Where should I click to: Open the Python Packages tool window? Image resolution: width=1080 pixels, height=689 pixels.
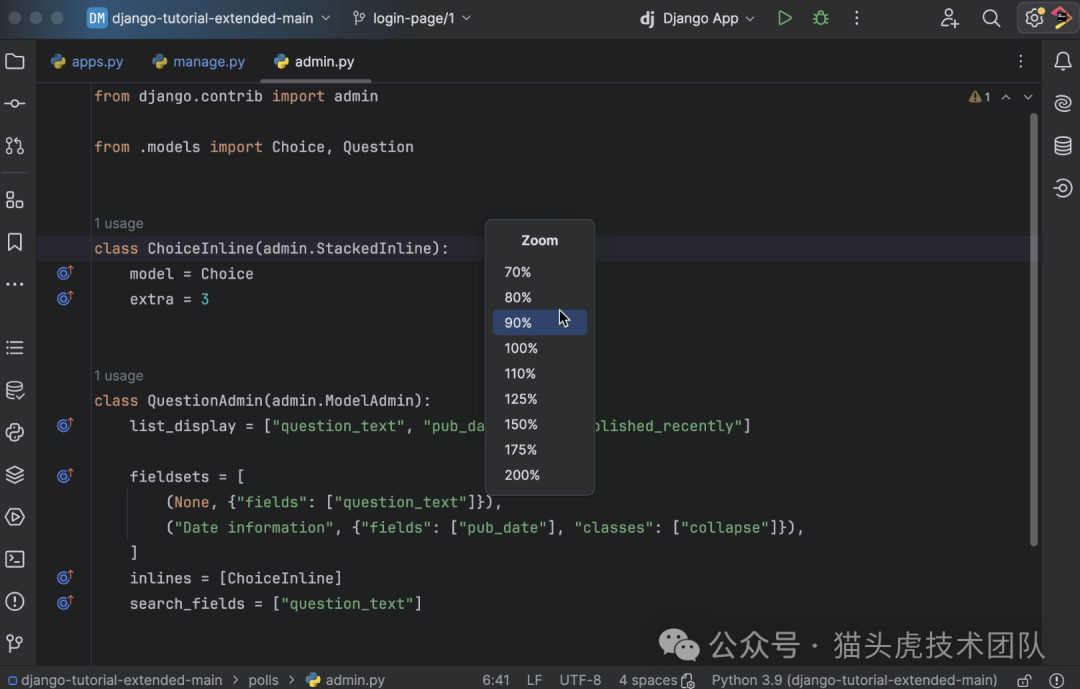coord(15,474)
